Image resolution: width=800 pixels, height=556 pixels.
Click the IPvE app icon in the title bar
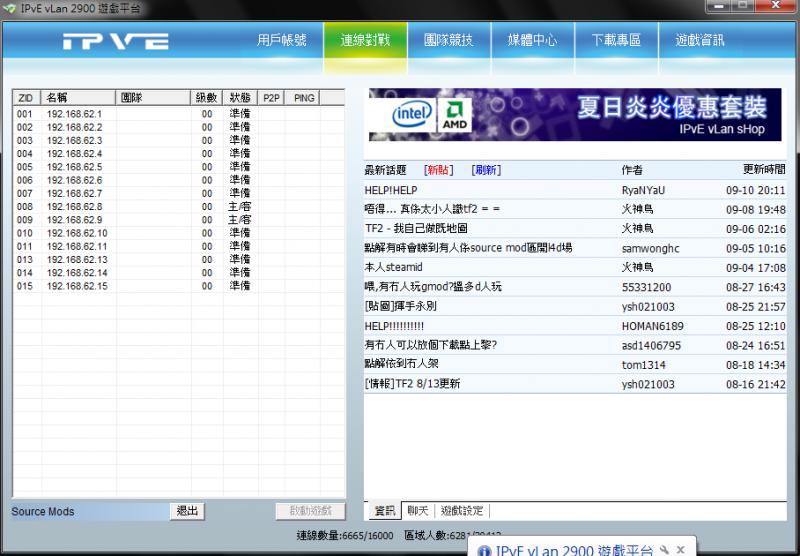pos(10,8)
